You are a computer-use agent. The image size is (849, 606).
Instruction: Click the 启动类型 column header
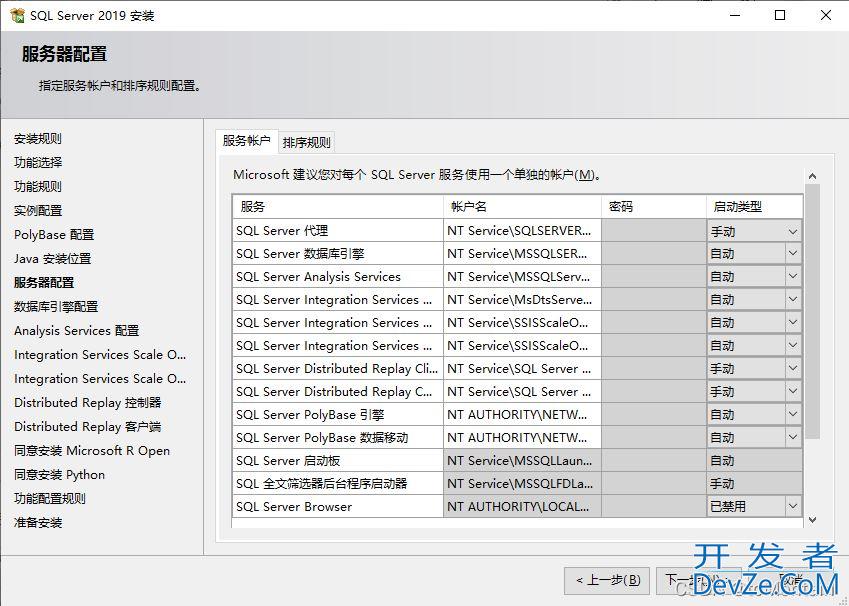pyautogui.click(x=754, y=206)
